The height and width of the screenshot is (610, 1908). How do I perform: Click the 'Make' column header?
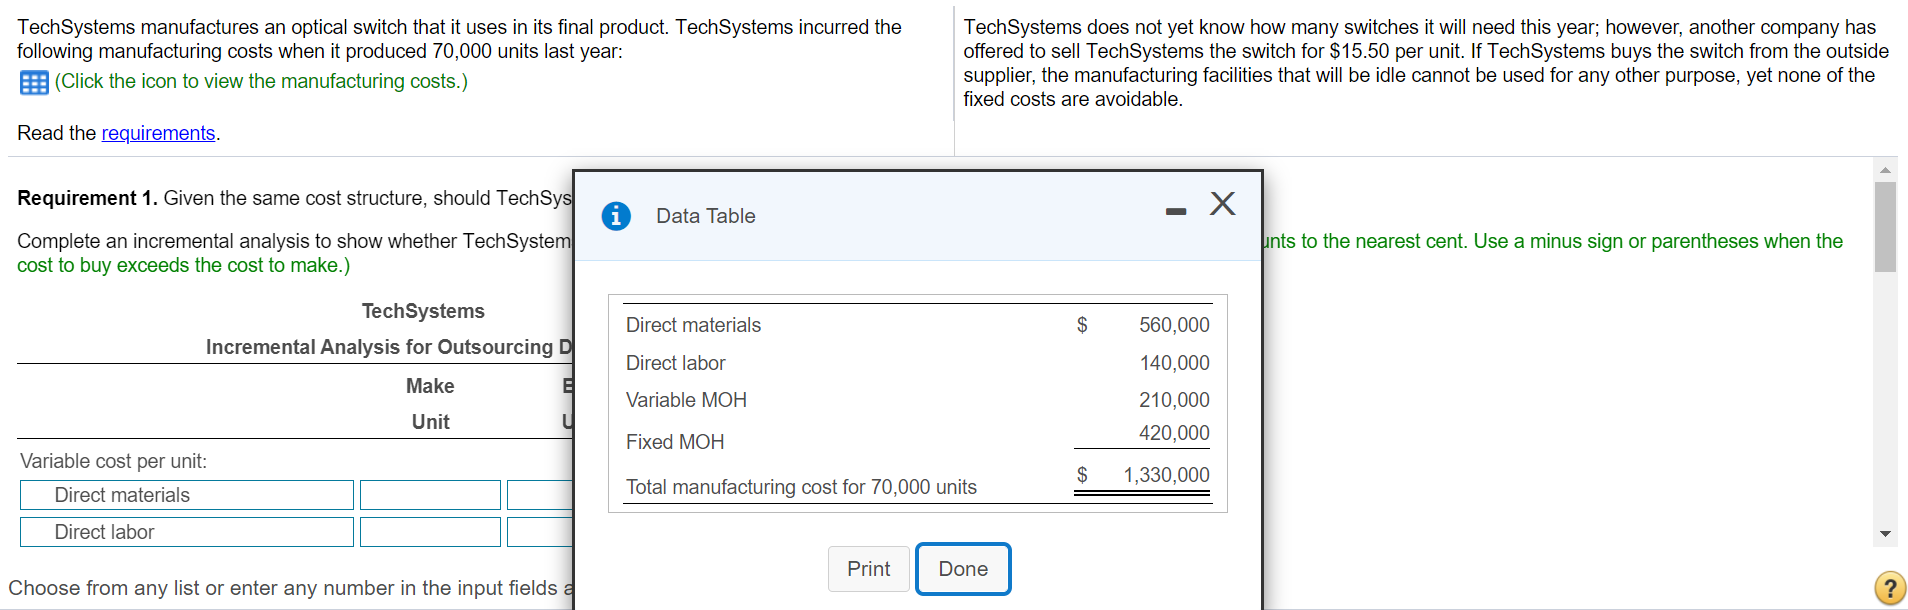(430, 386)
